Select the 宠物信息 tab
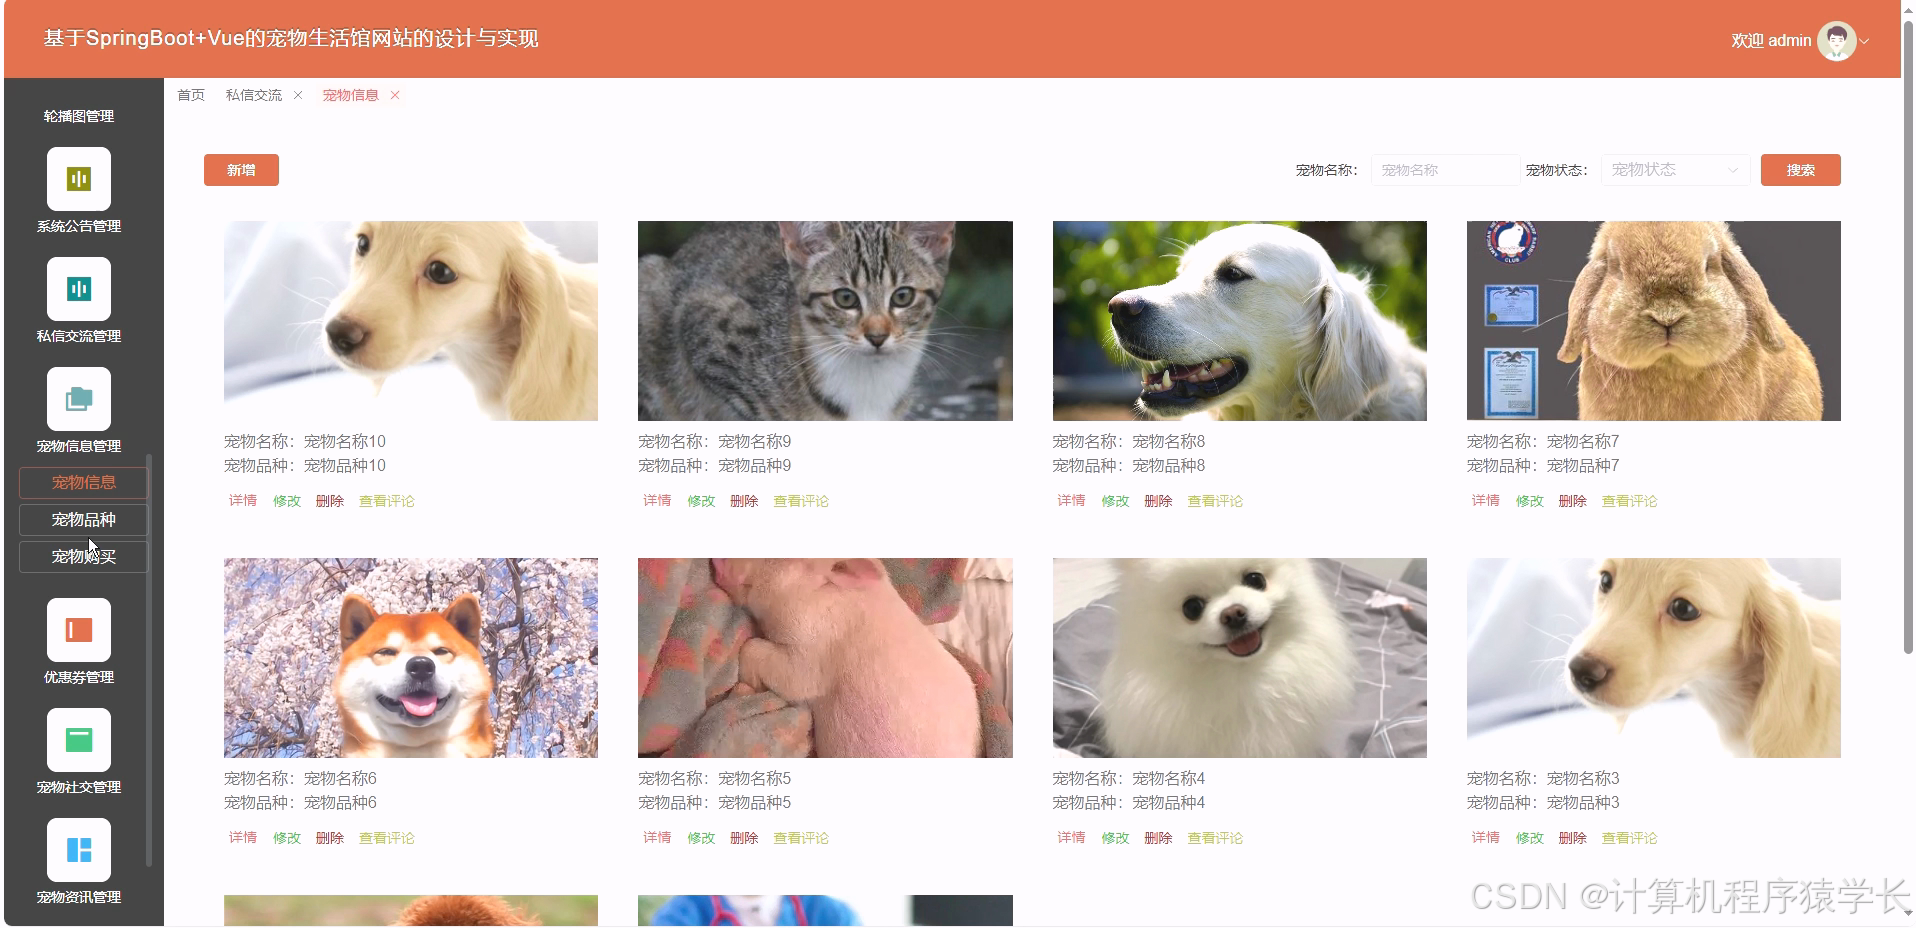Image resolution: width=1916 pixels, height=928 pixels. click(x=350, y=95)
